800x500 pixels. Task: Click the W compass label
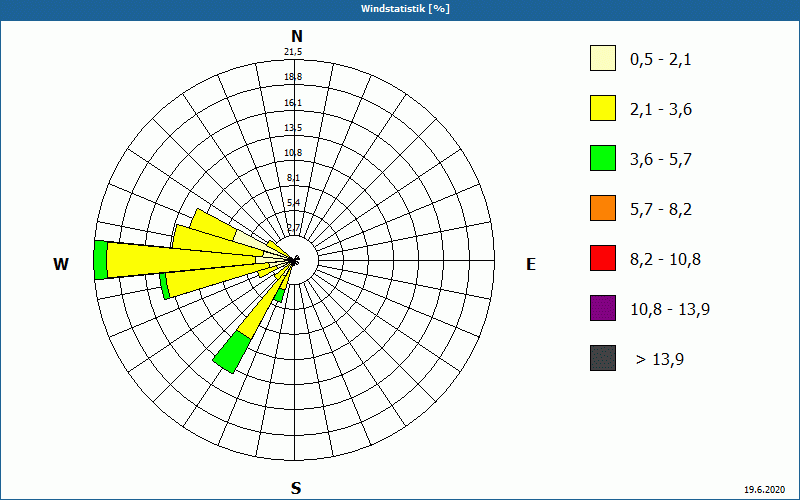tap(61, 264)
